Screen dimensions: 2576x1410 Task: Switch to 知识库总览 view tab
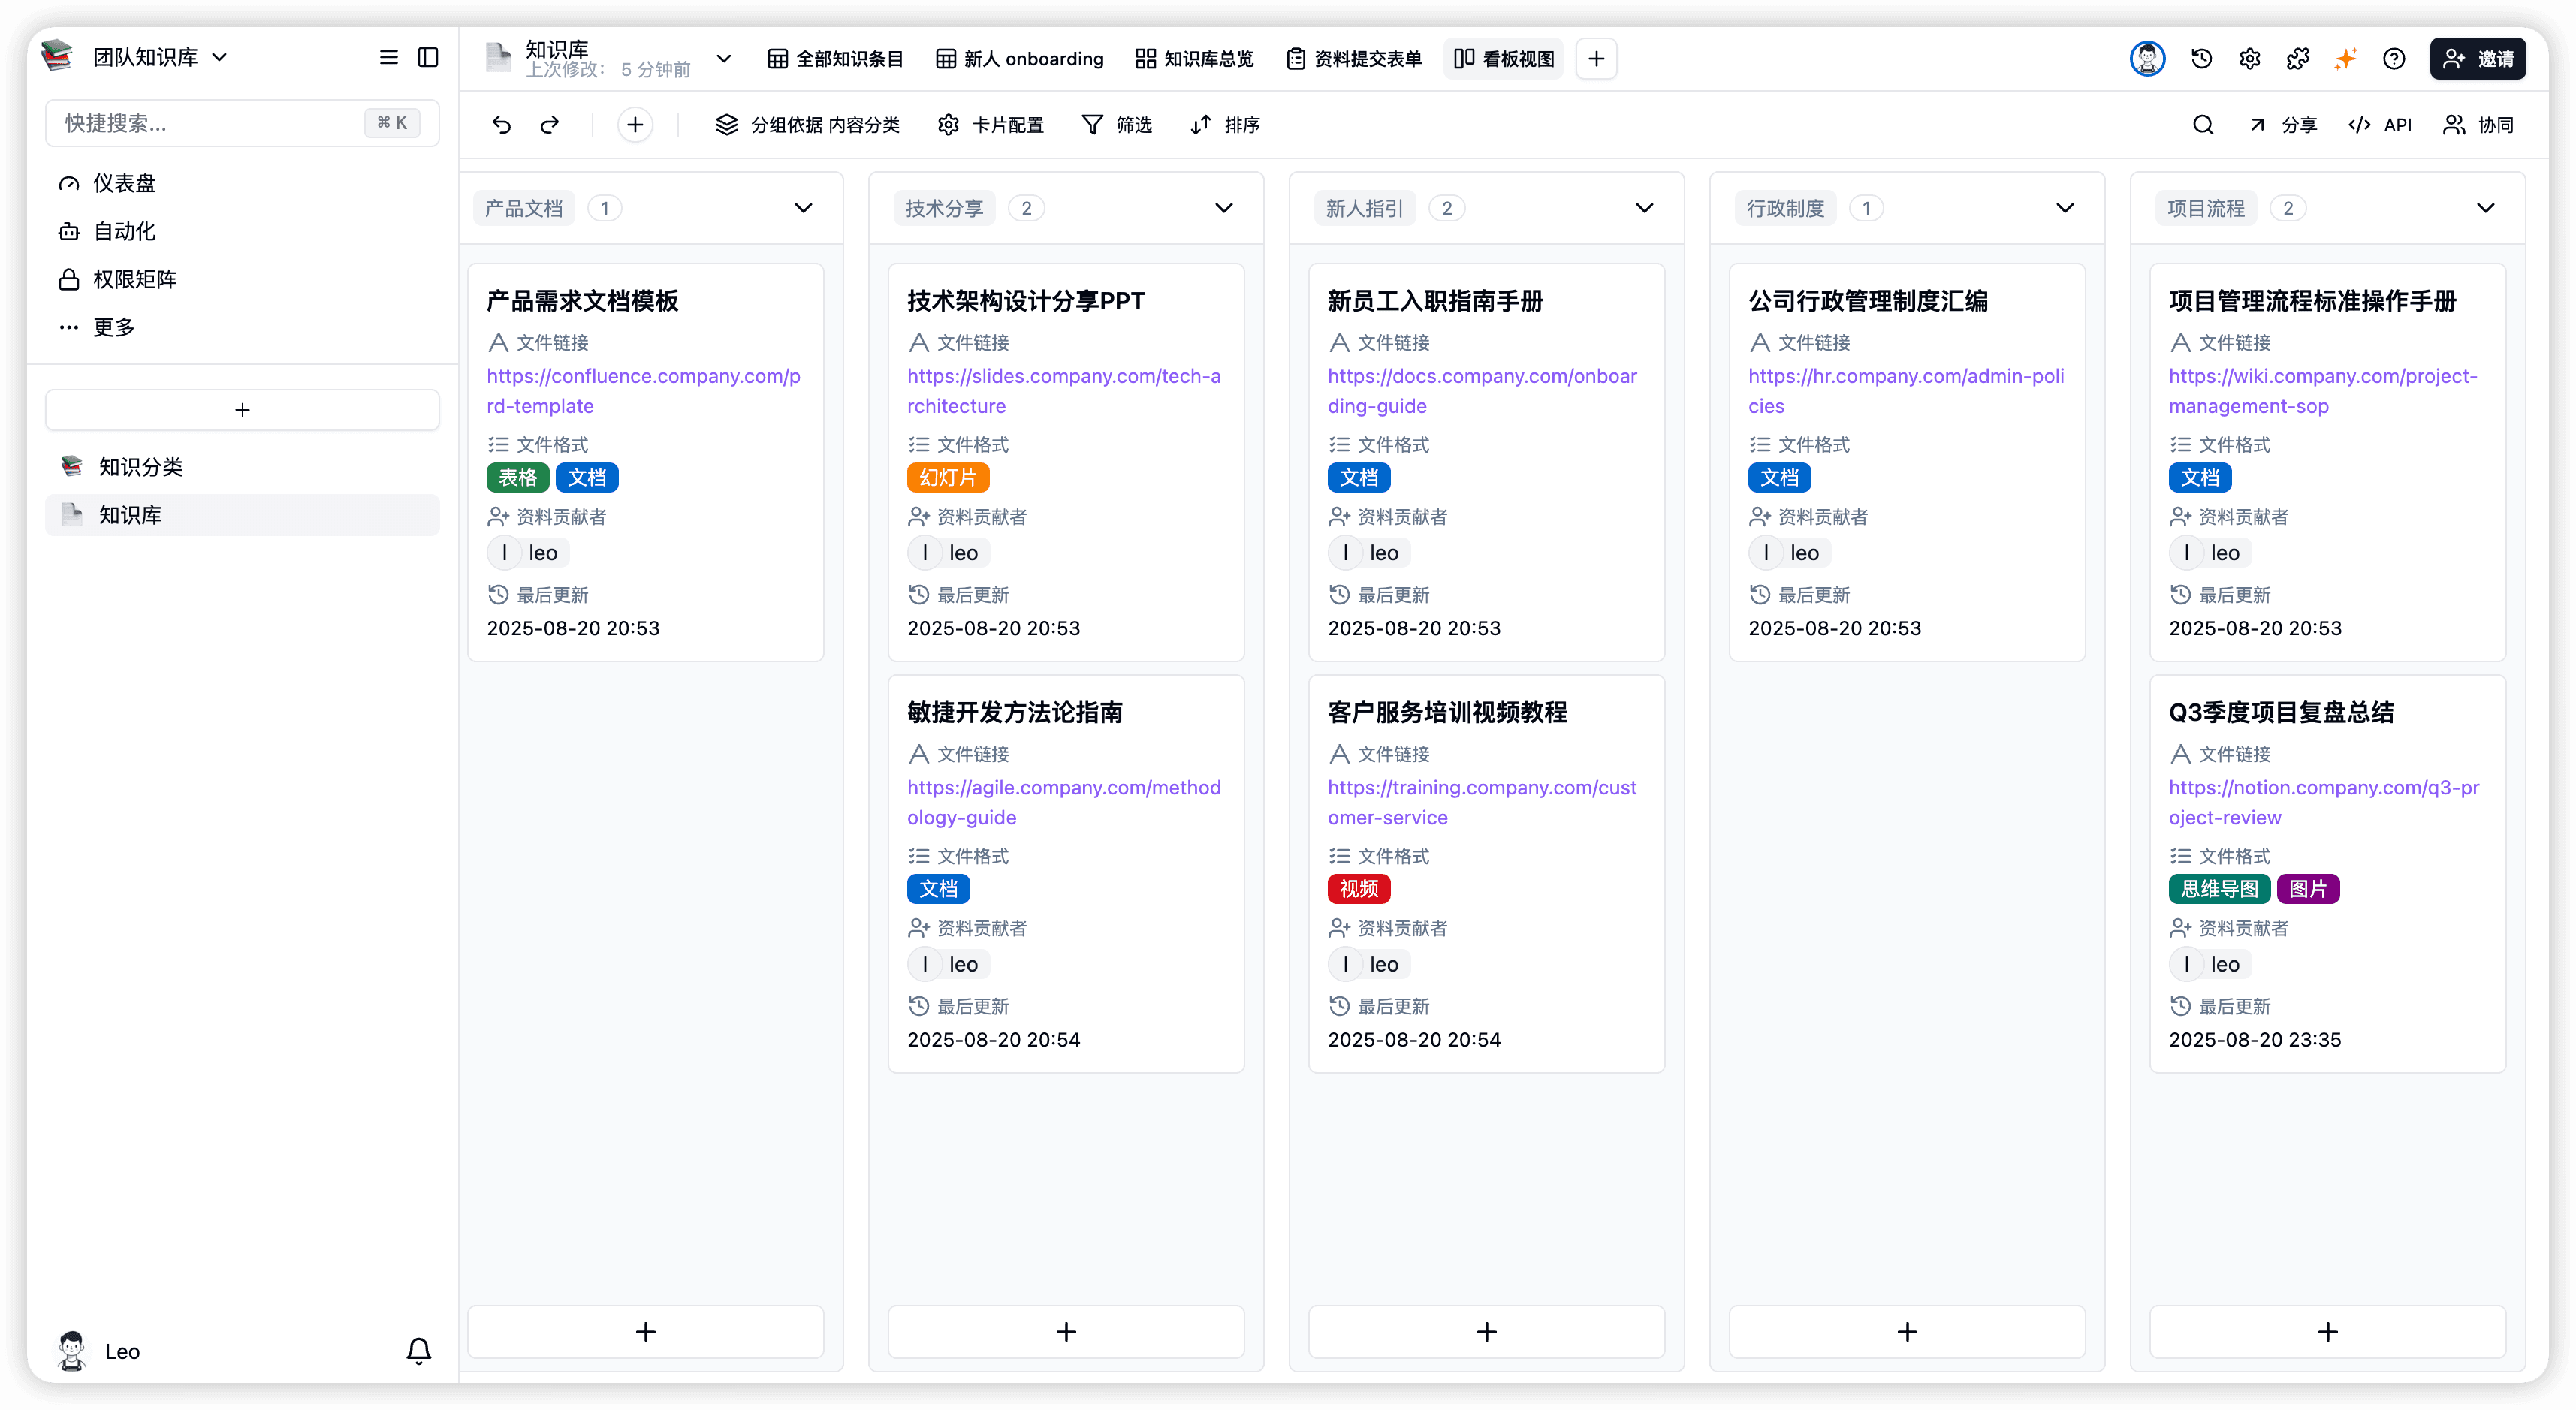1195,59
